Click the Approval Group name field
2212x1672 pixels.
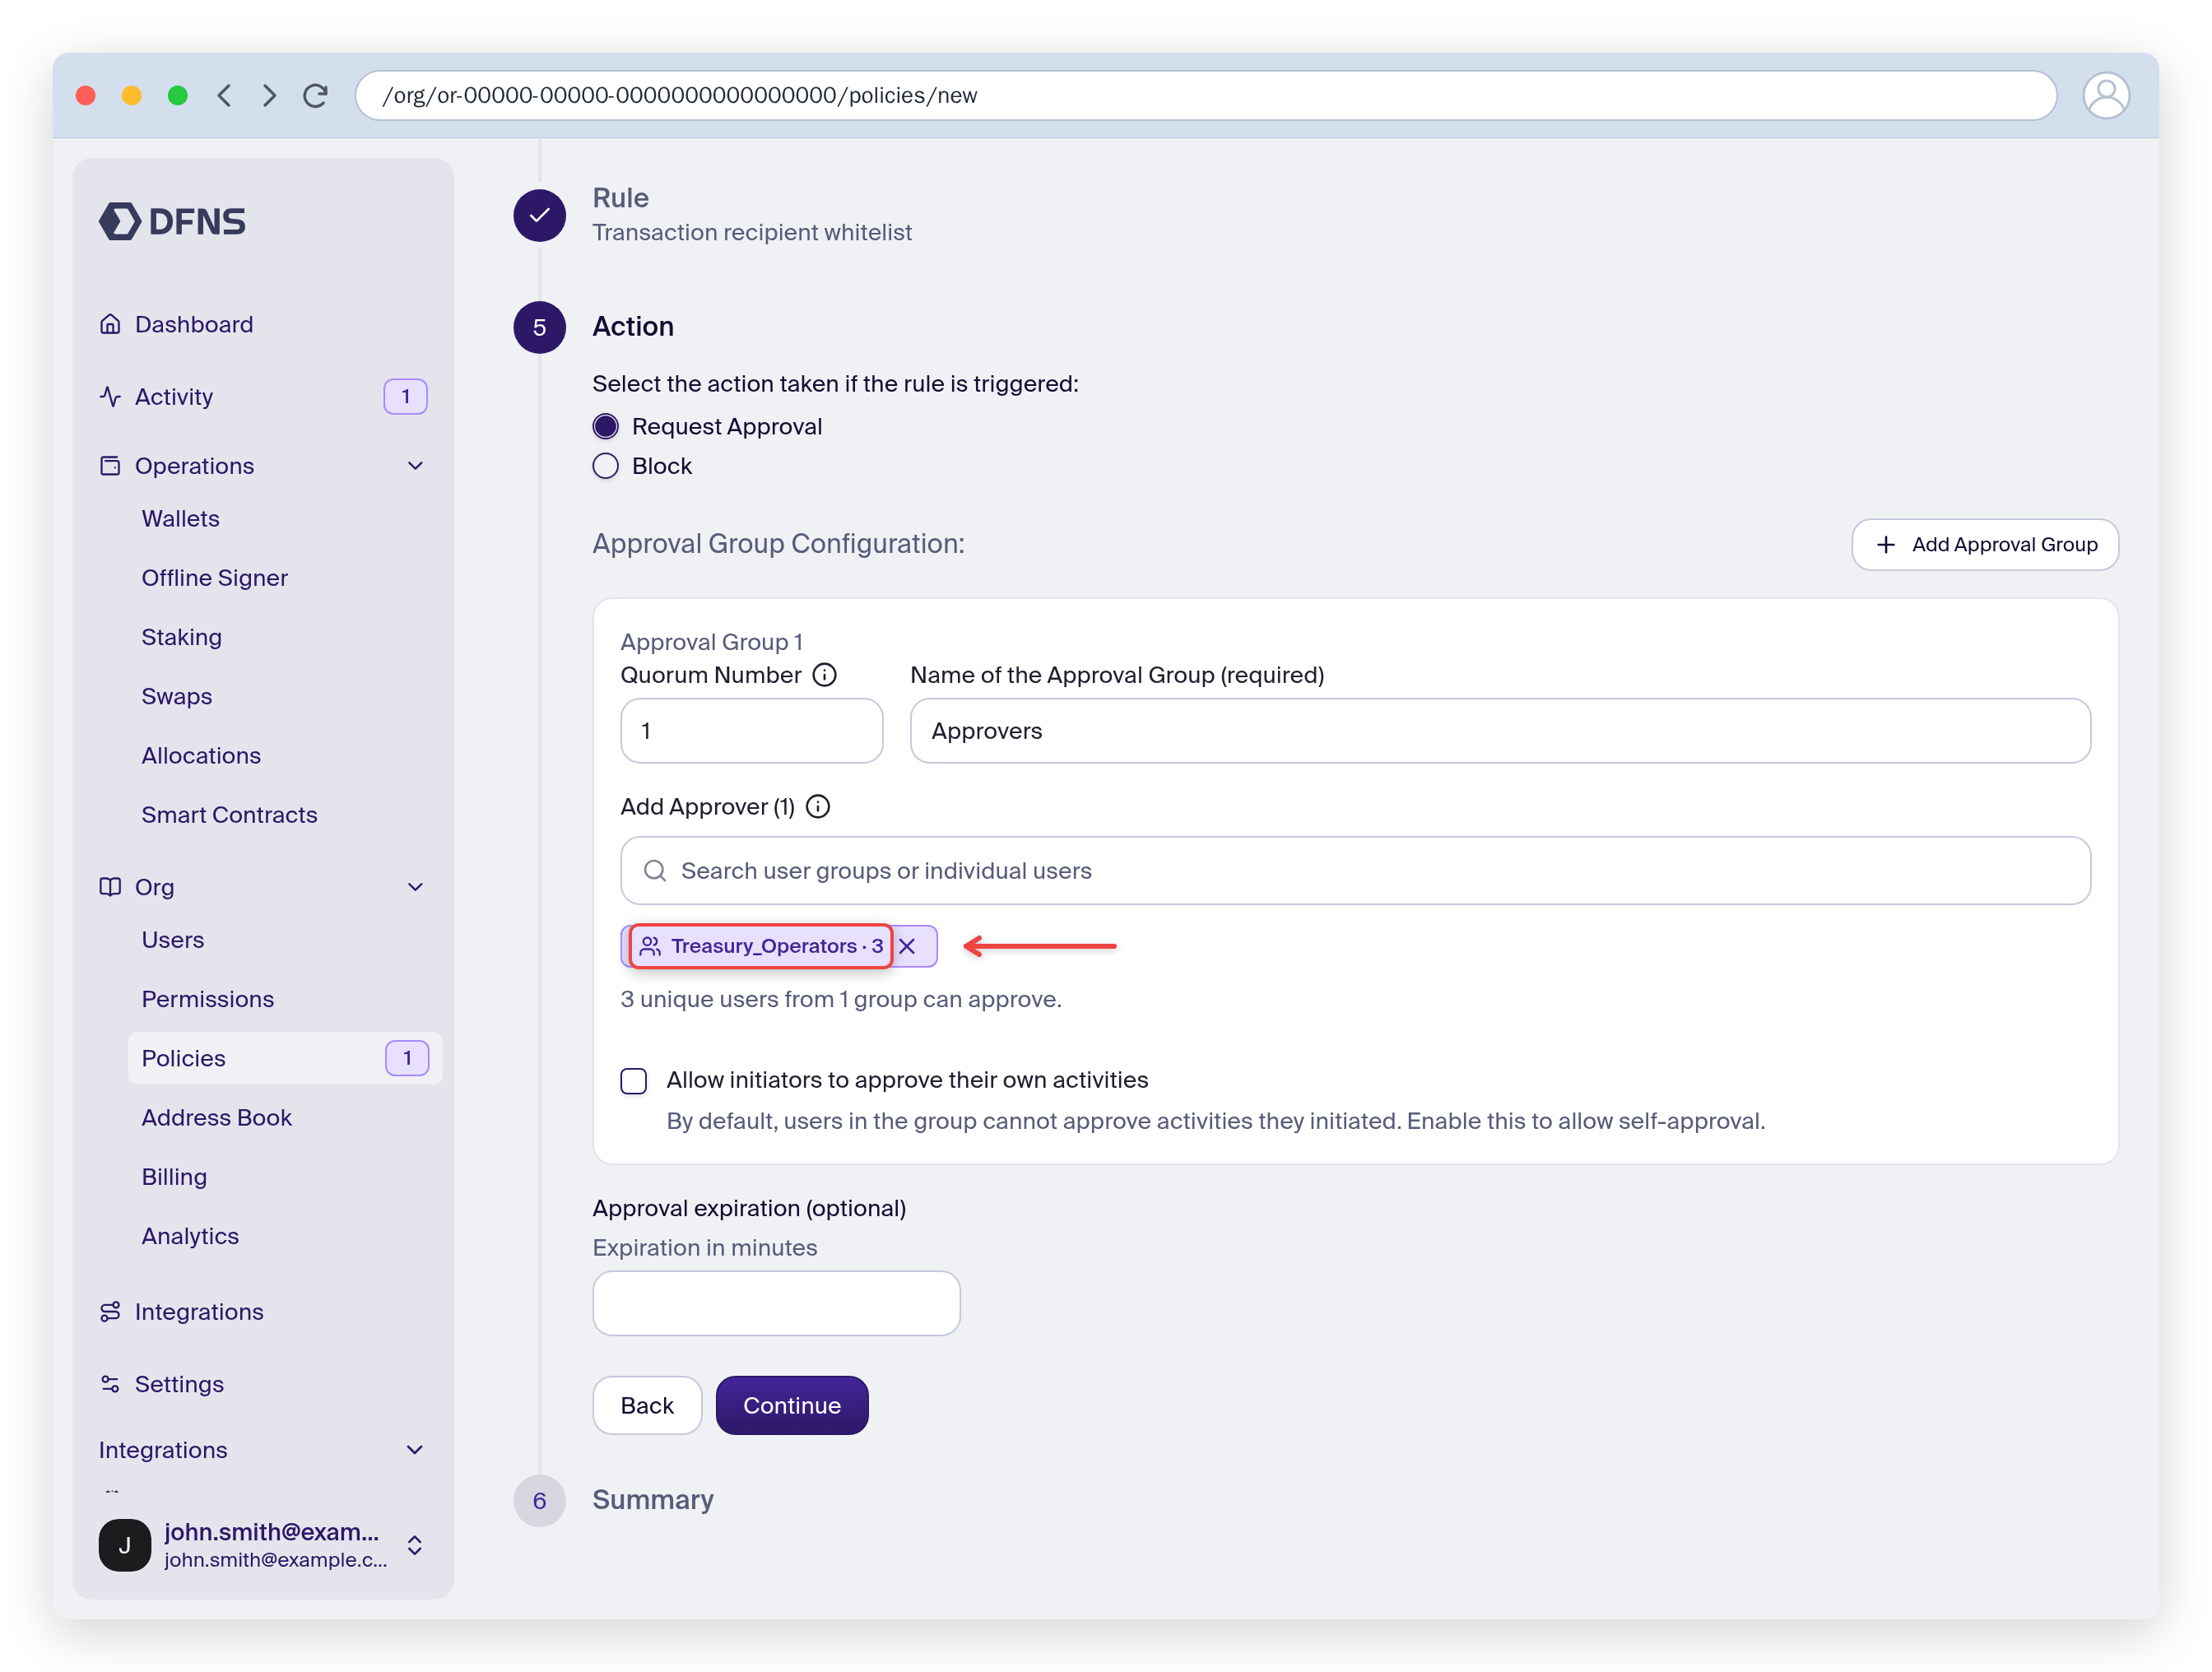tap(1500, 731)
